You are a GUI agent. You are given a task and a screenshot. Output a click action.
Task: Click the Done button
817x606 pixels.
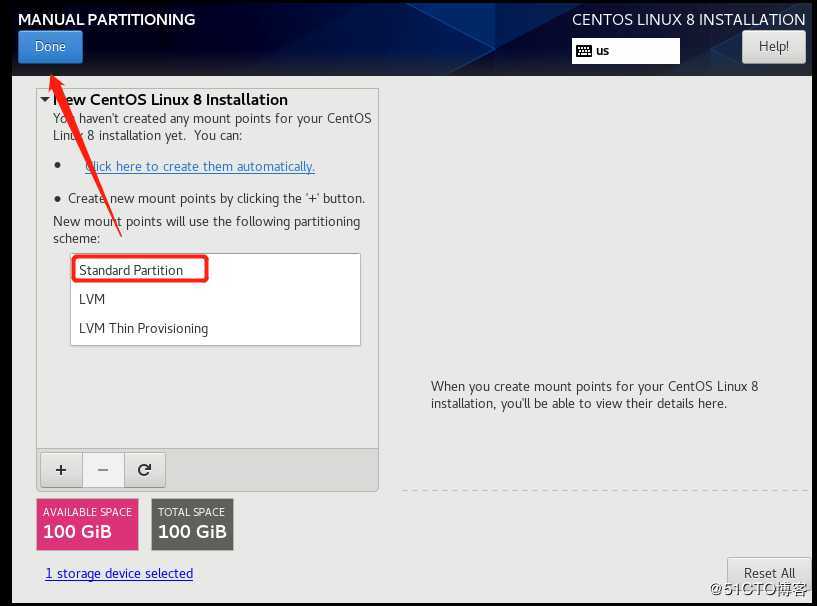50,47
